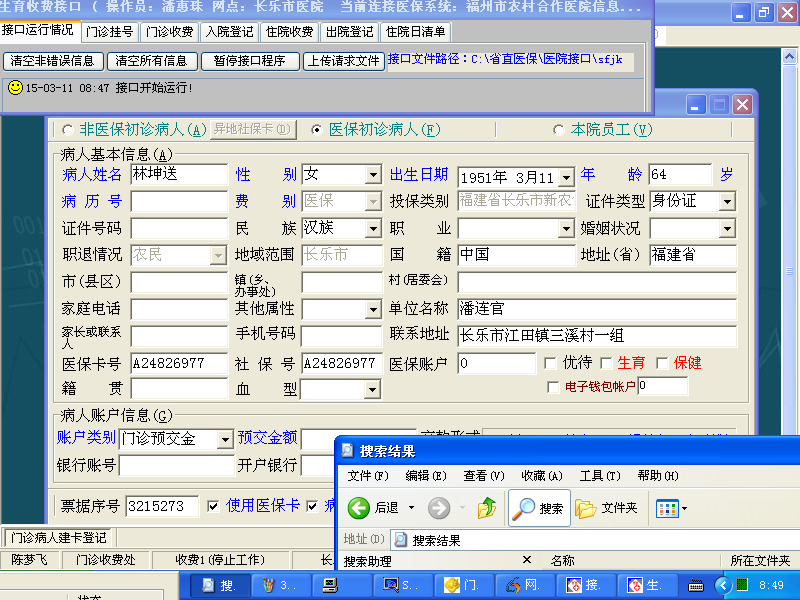The height and width of the screenshot is (600, 800).
Task: Switch to 出院登记 tab
Action: pos(349,32)
